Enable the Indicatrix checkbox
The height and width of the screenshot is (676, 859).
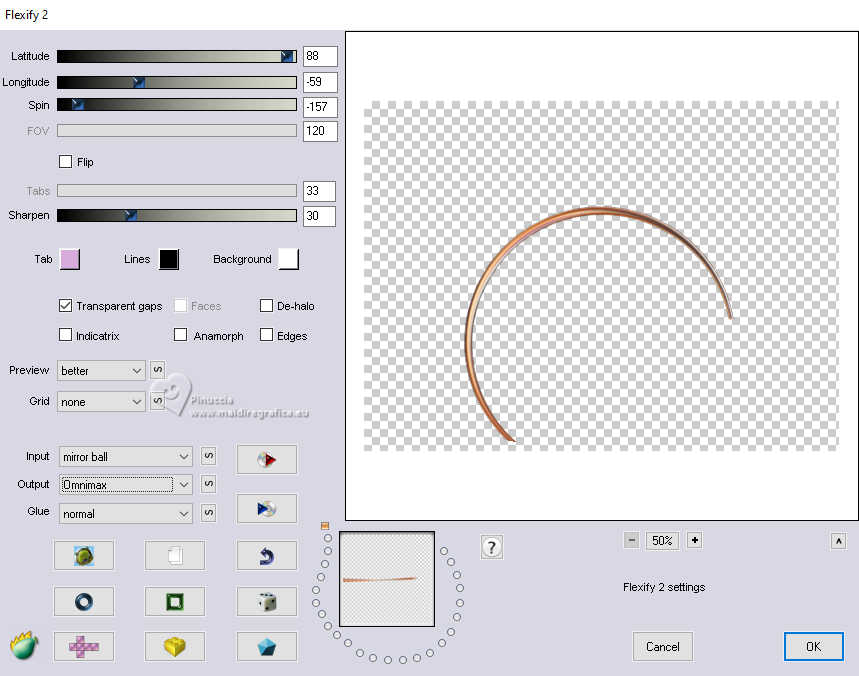(65, 335)
